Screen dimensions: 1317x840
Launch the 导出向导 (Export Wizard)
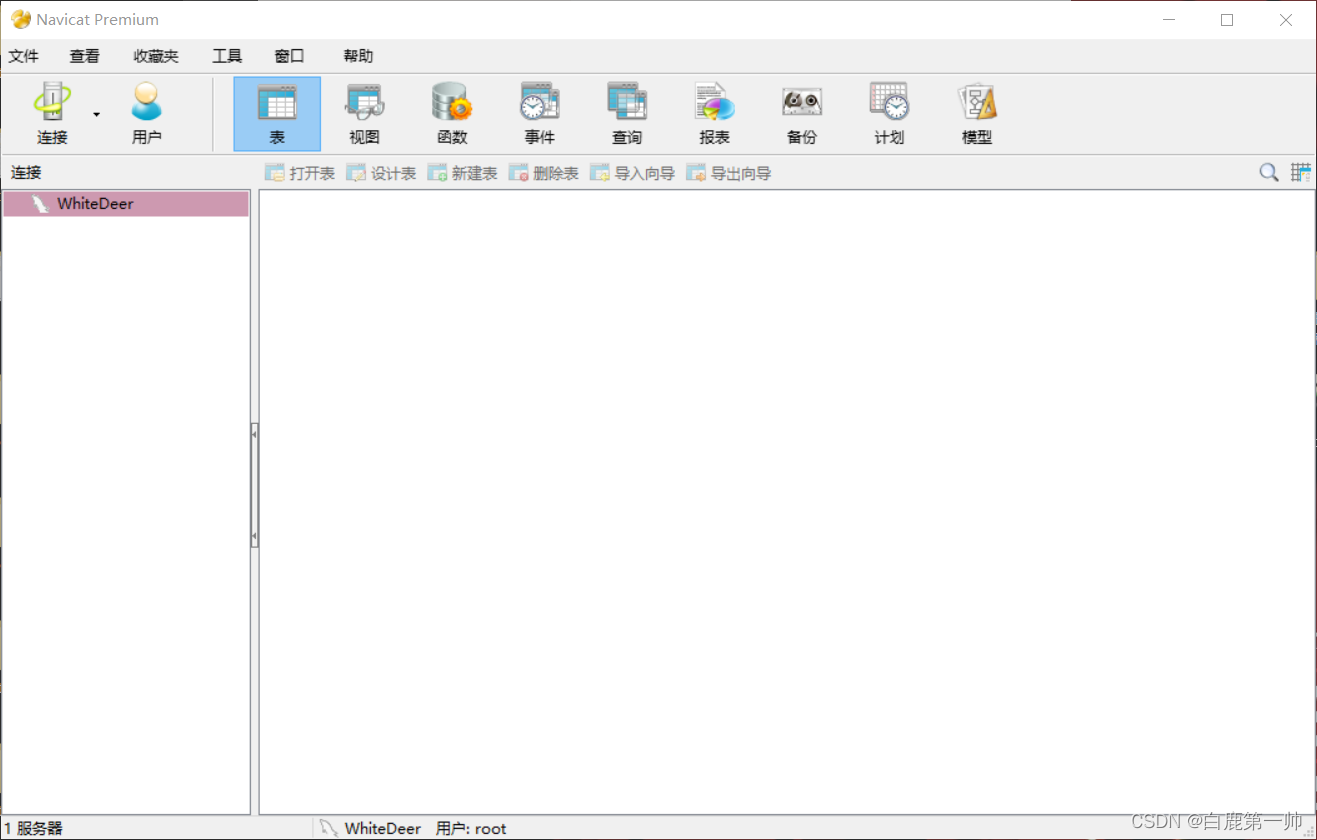tap(728, 173)
